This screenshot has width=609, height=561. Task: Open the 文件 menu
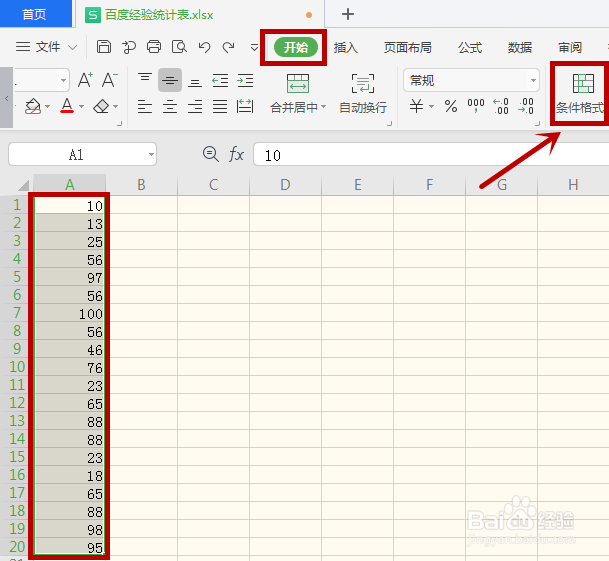[48, 47]
